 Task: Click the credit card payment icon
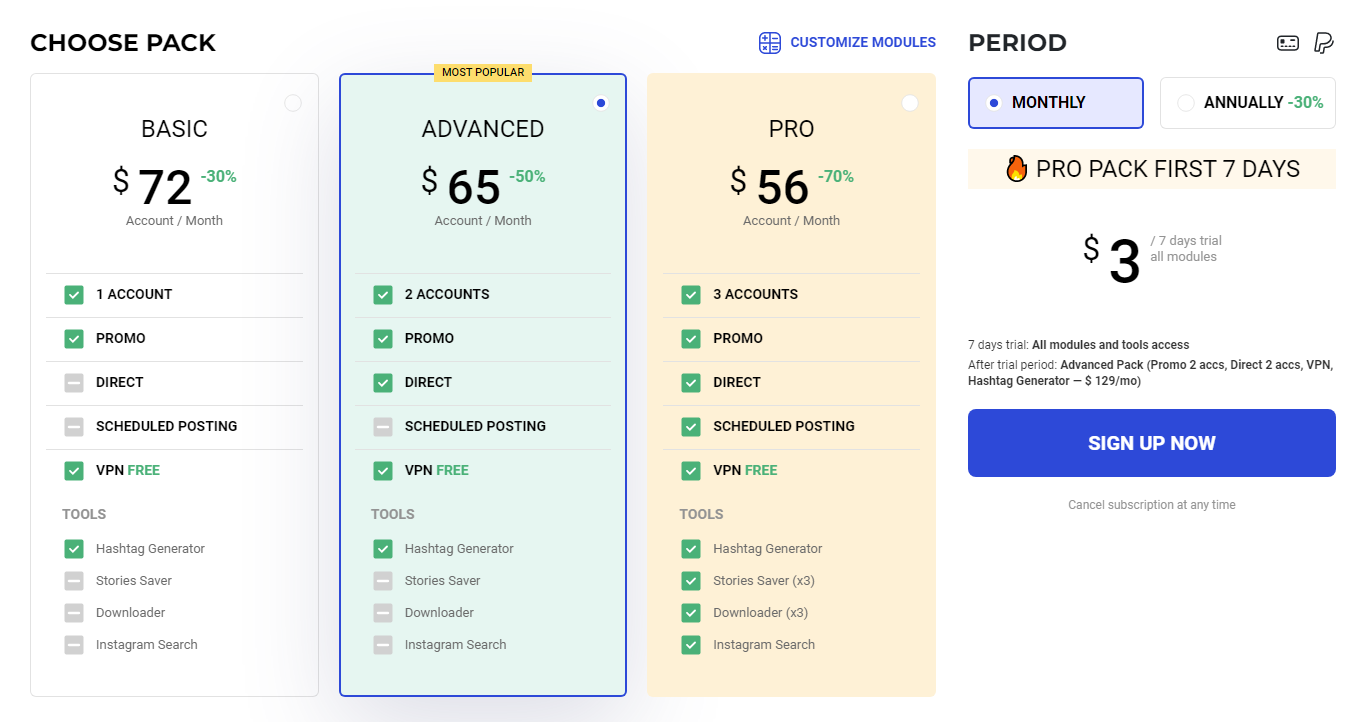(x=1288, y=42)
